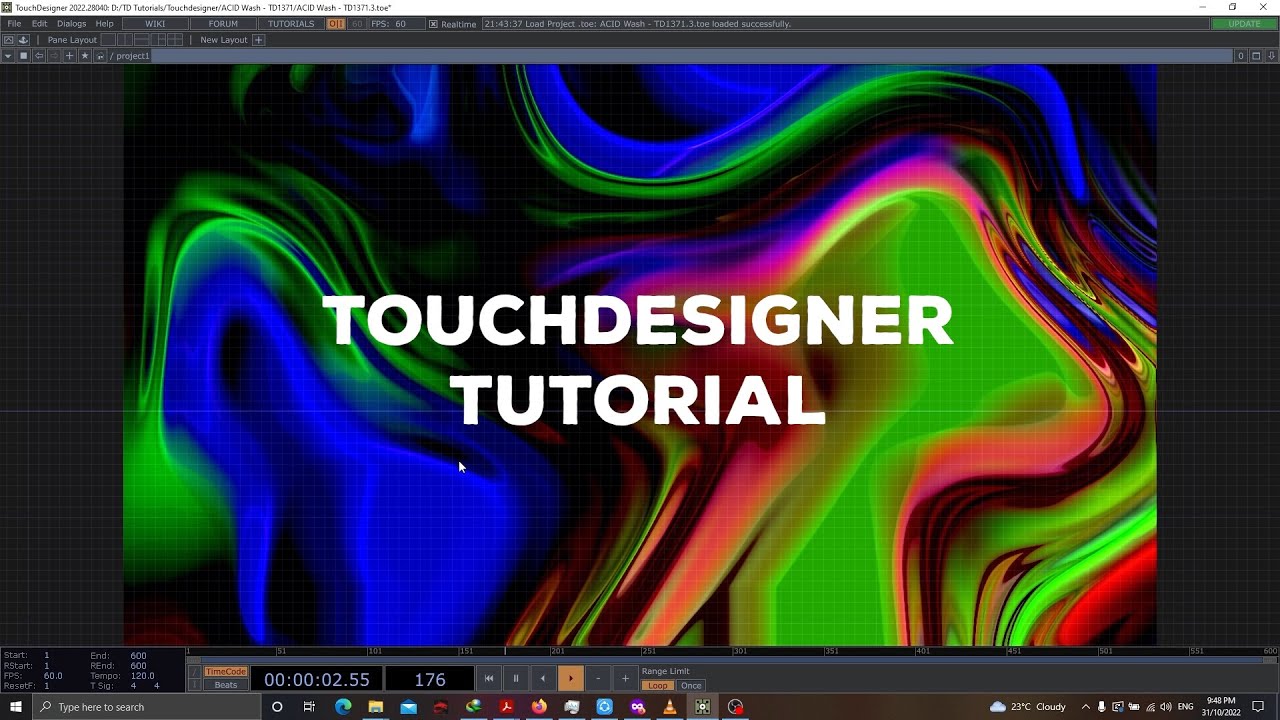Toggle the orange power on/off button
Viewport: 1280px width, 720px height.
(336, 23)
